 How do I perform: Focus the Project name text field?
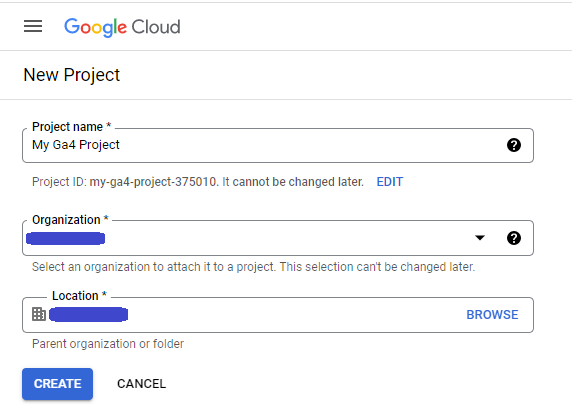coord(278,145)
